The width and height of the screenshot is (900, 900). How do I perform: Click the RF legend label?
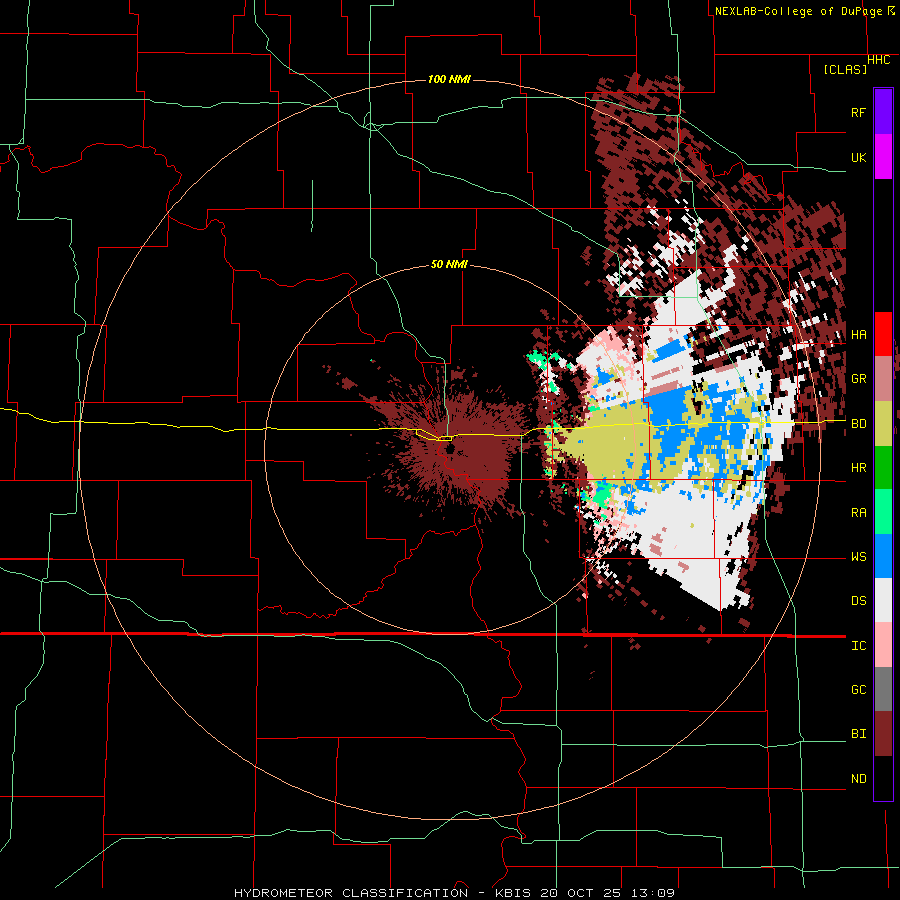pos(858,112)
